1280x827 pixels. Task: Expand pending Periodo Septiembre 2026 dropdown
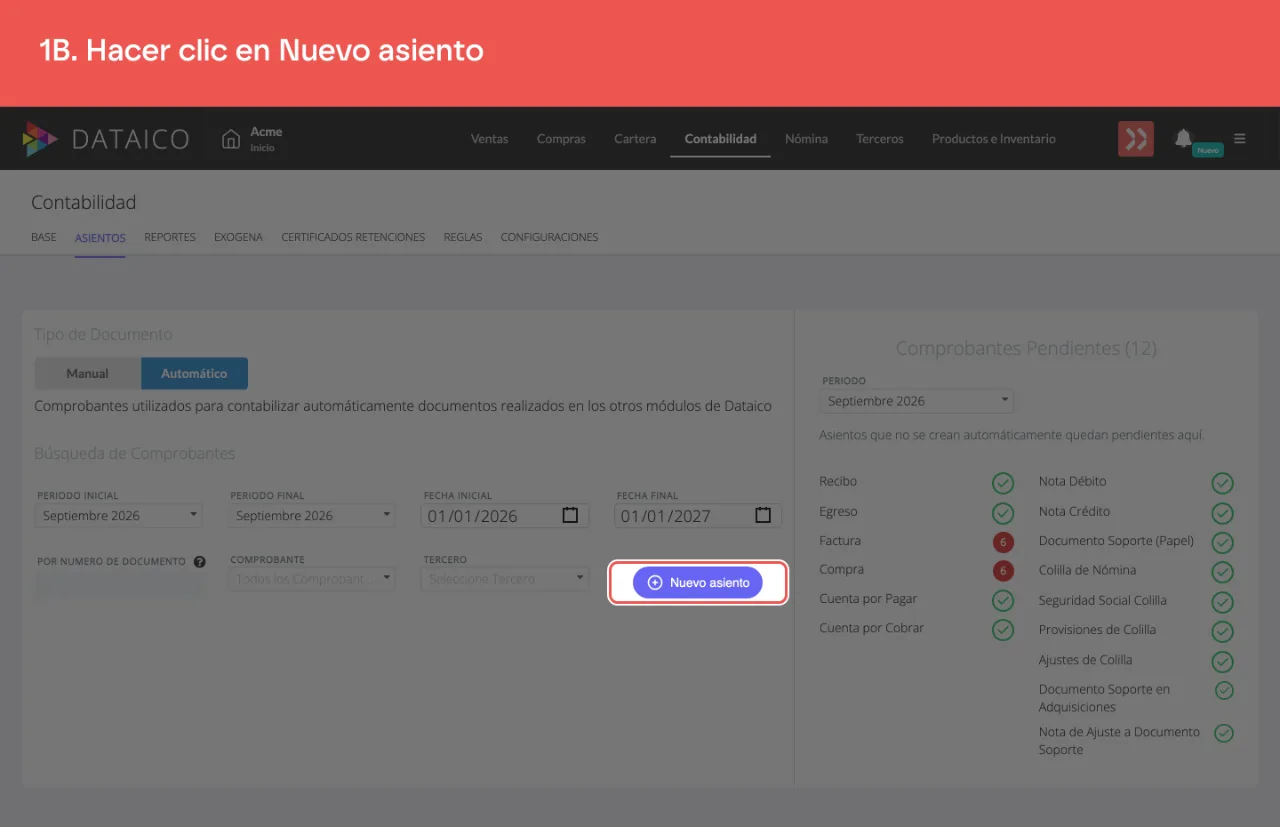point(917,401)
